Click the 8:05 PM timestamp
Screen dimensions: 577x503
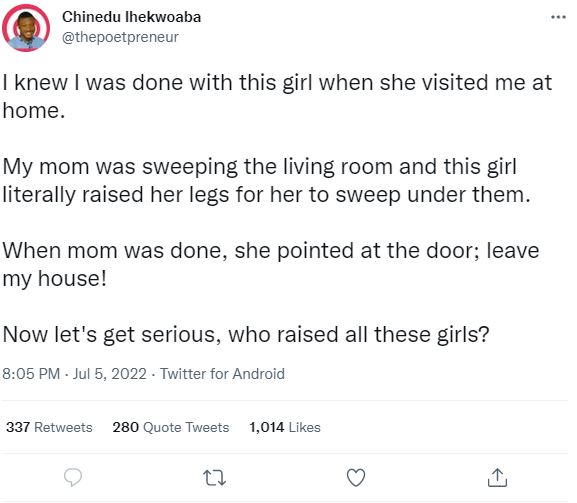click(31, 374)
